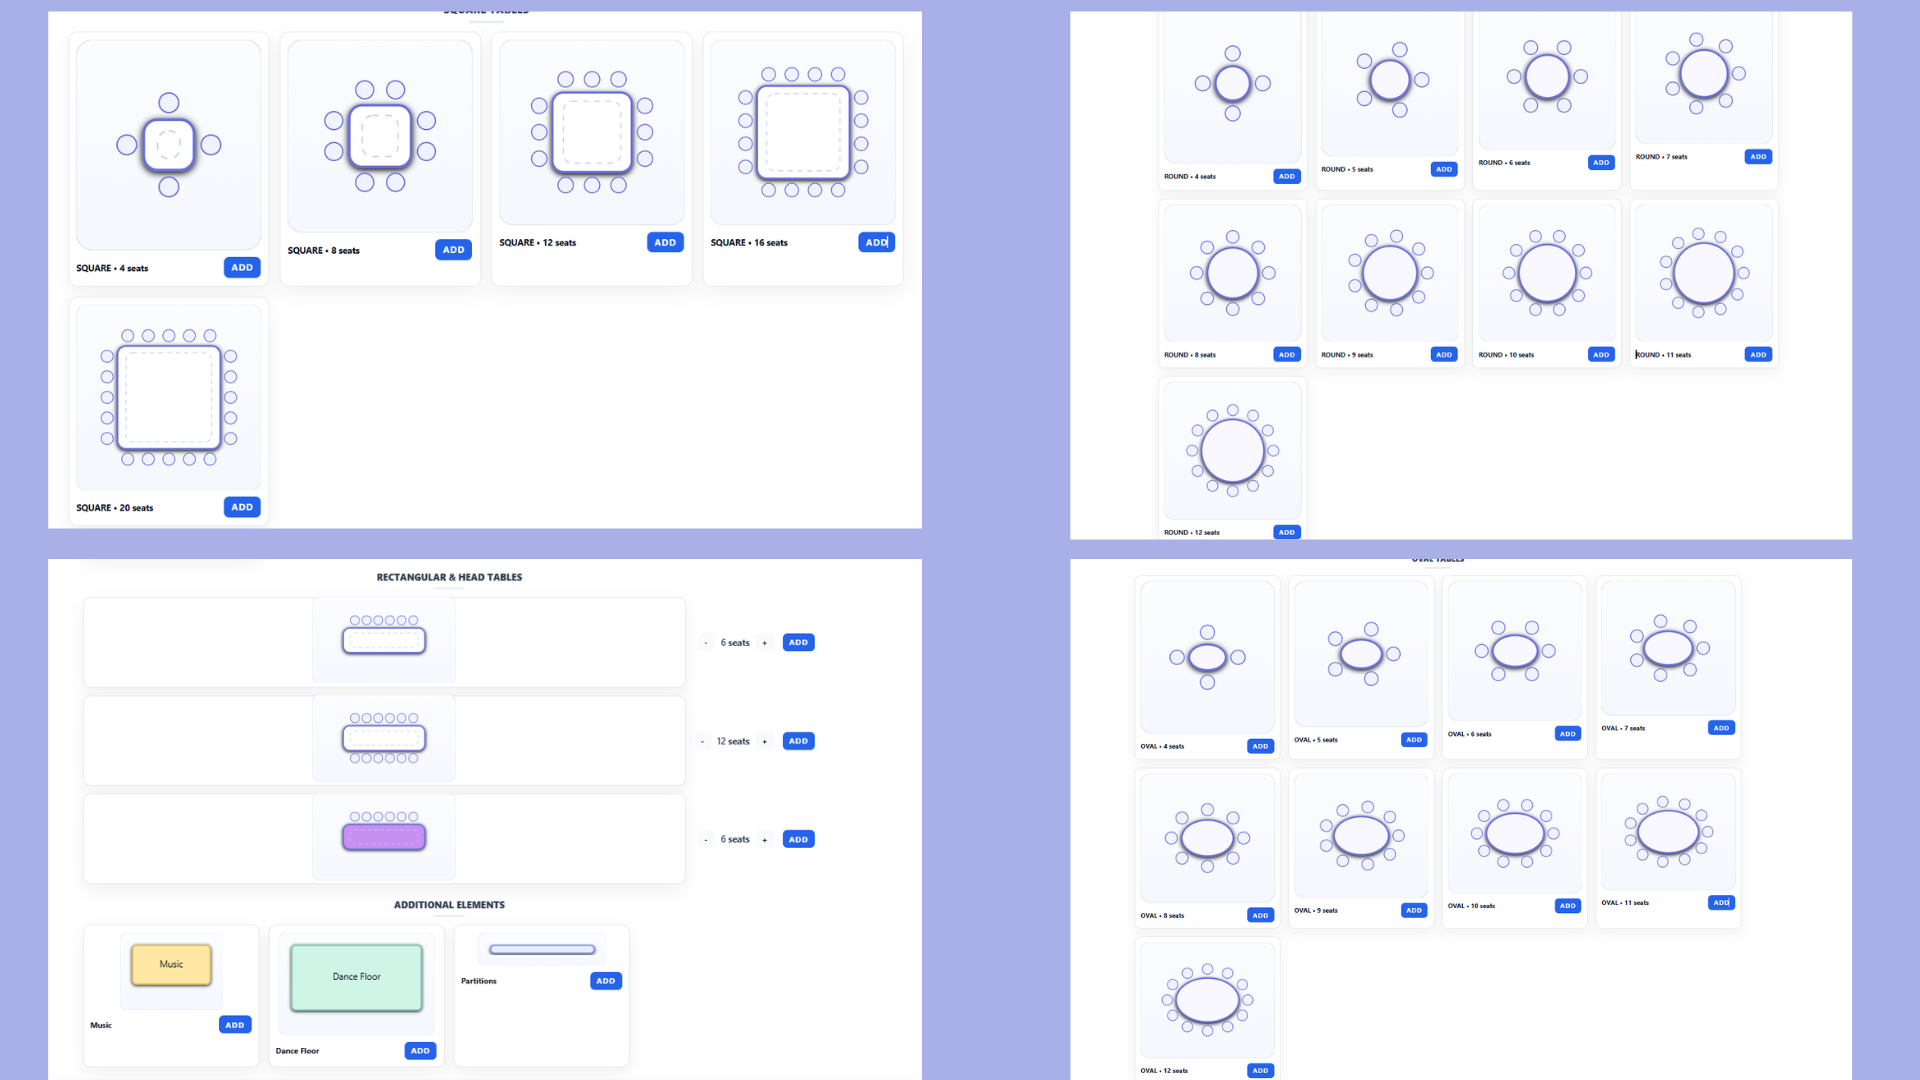This screenshot has width=1920, height=1080.
Task: Select the SQUARE 8 seats table preview
Action: (380, 136)
